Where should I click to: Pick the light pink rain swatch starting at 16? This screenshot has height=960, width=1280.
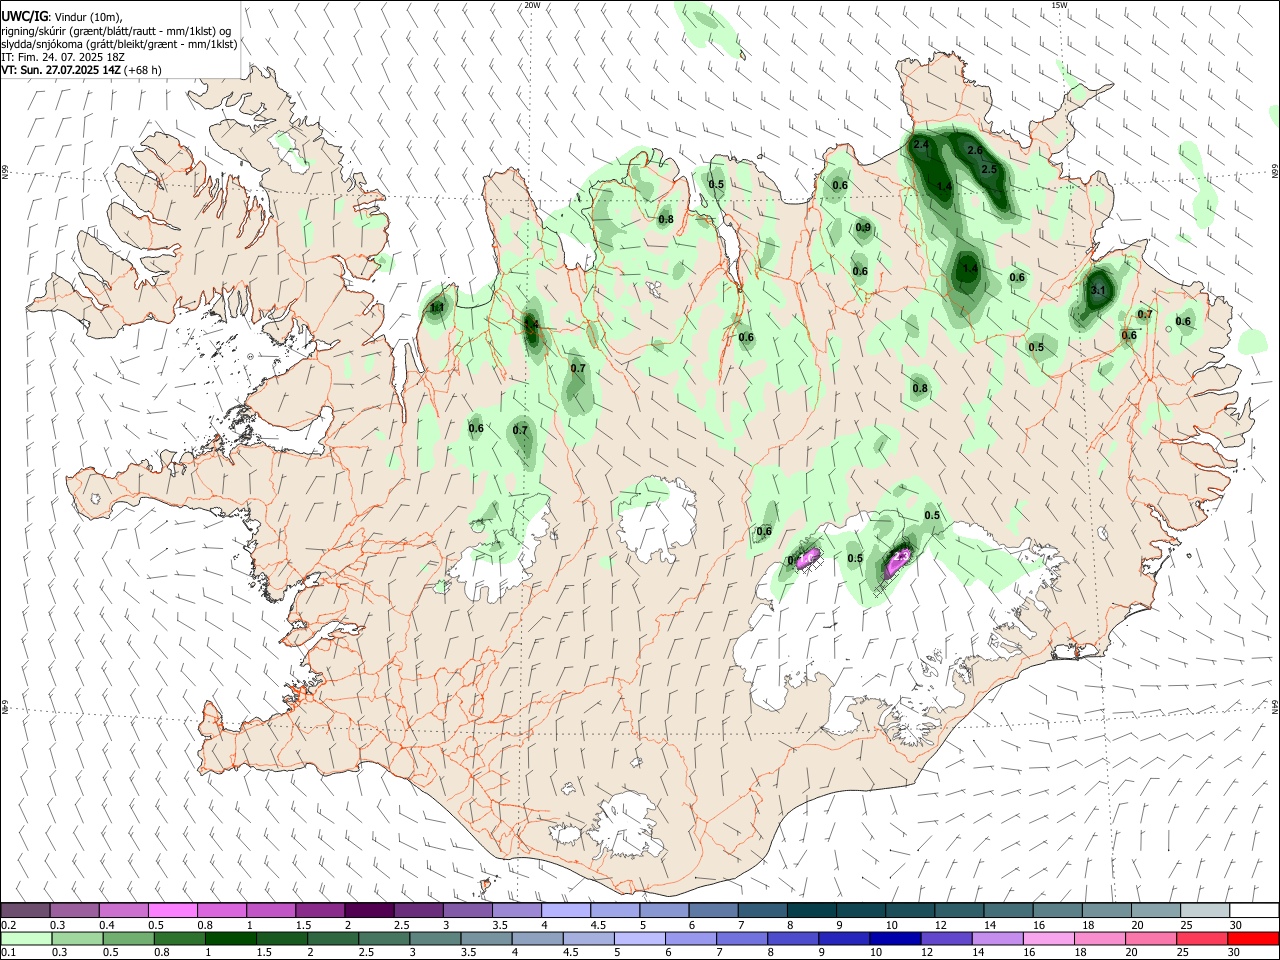1048,938
